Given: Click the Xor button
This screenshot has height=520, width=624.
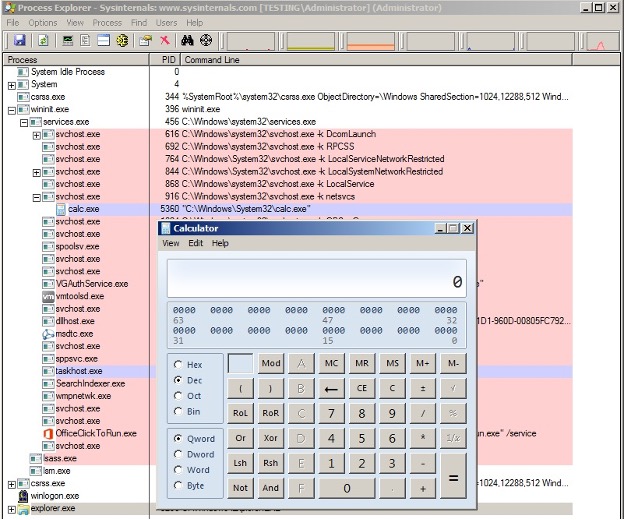Looking at the screenshot, I should (271, 438).
